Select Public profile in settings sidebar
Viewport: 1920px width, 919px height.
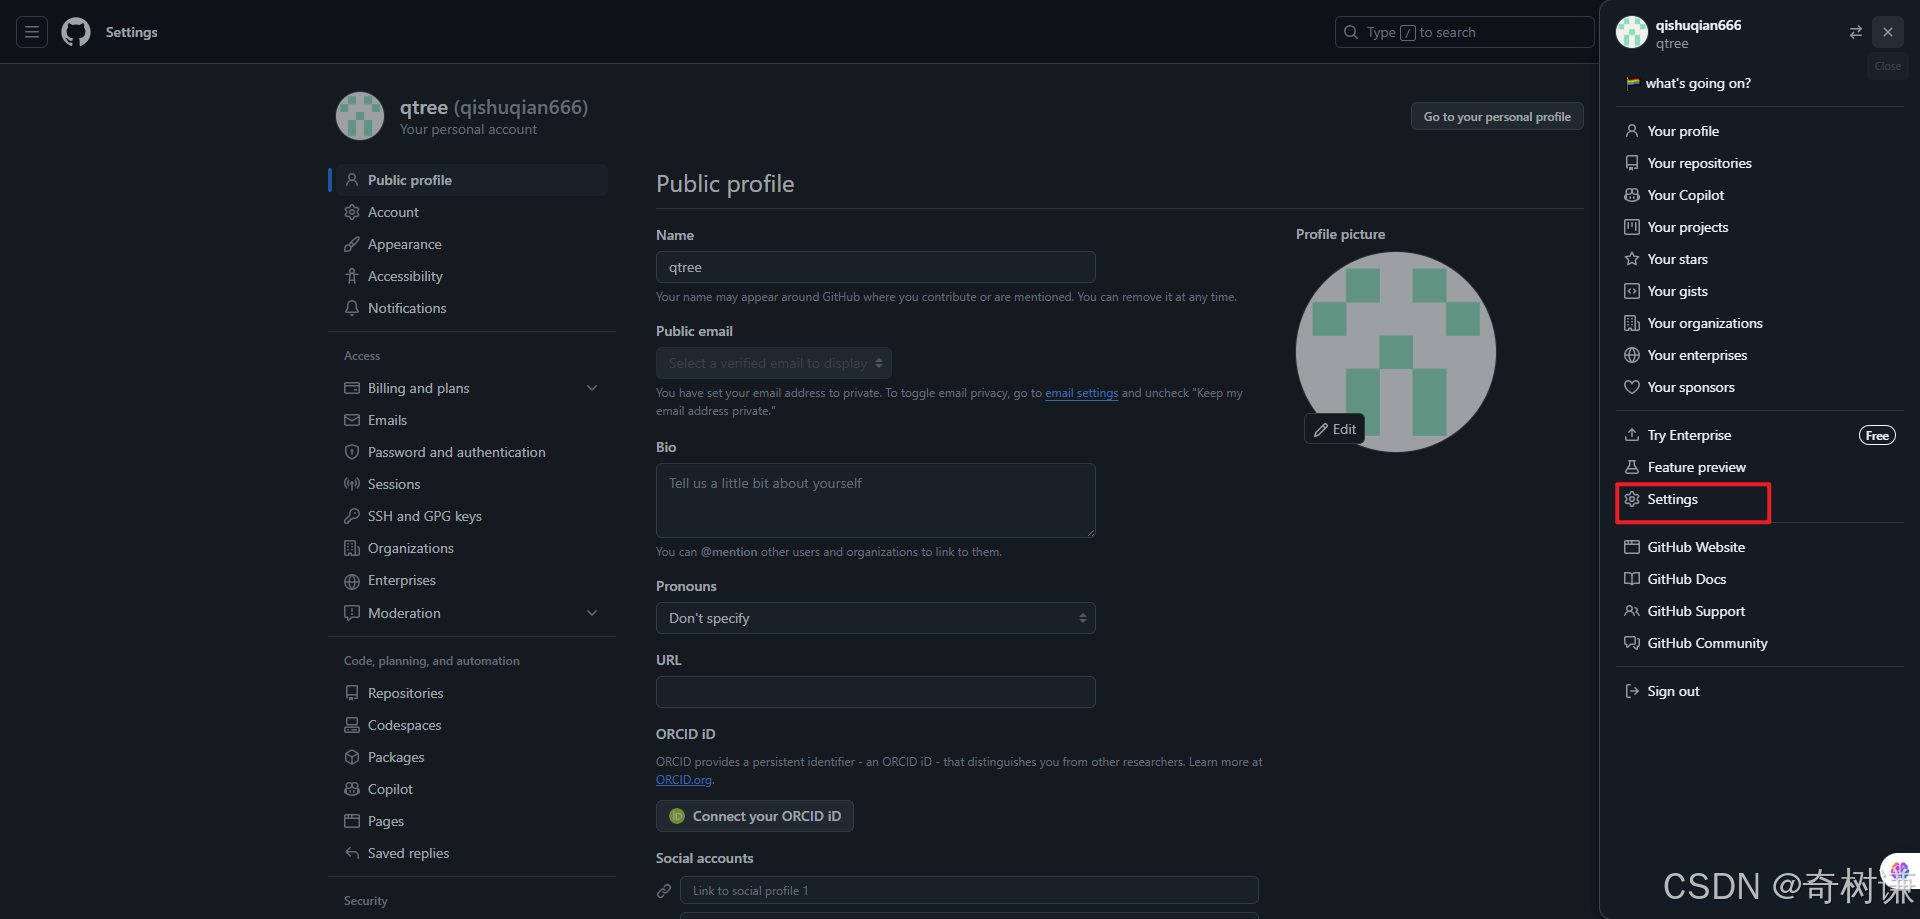472,180
